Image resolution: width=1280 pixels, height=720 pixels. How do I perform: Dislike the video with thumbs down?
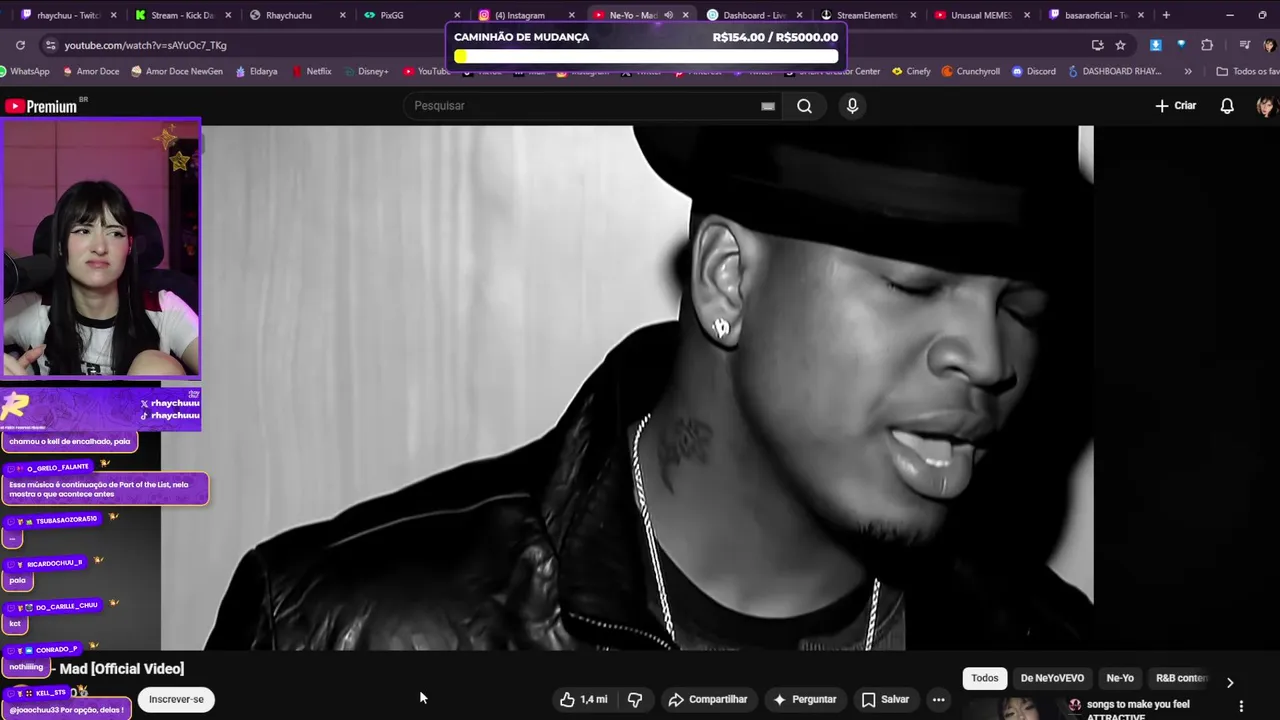click(x=635, y=699)
